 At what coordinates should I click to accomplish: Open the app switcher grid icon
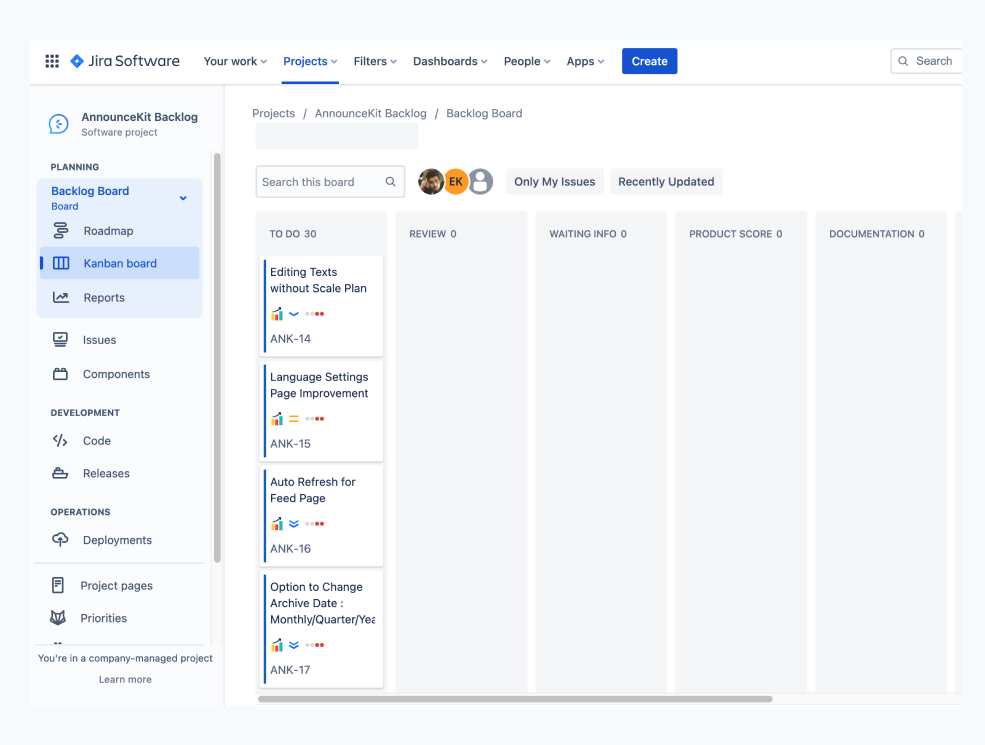52,61
